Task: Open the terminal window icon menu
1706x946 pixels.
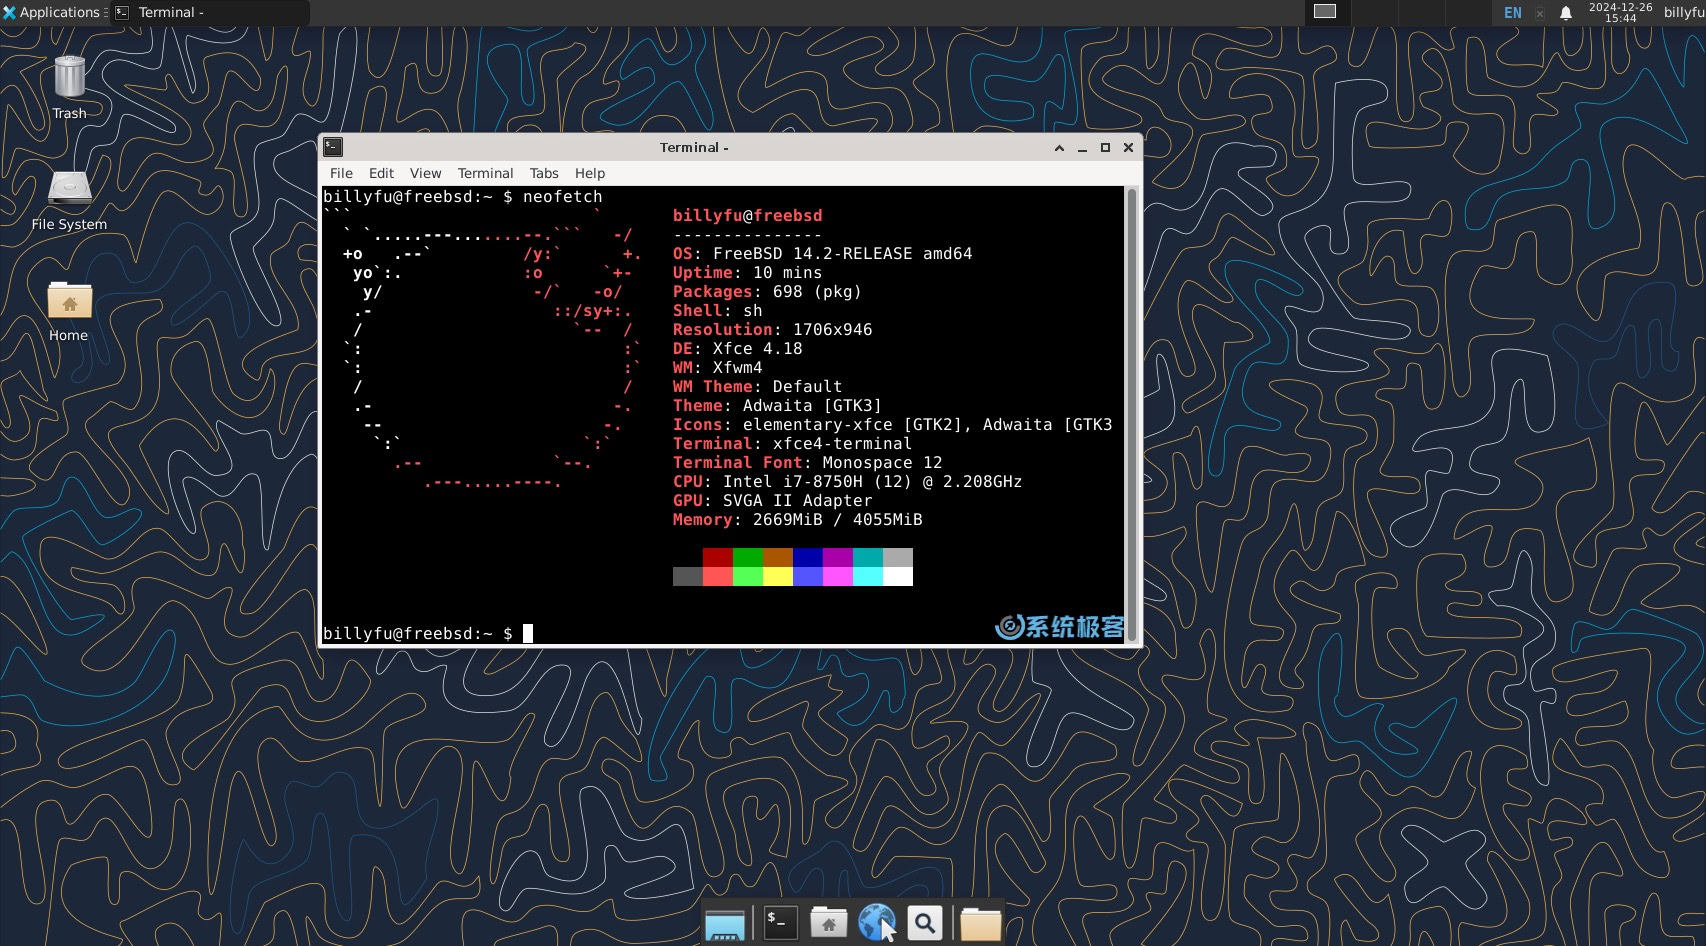Action: (x=333, y=147)
